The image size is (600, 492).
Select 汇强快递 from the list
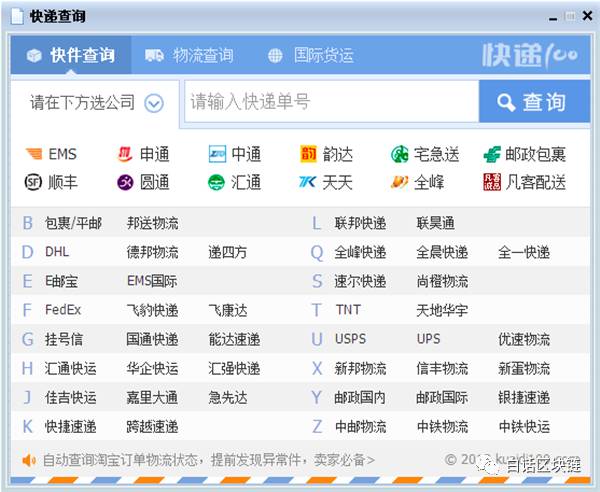pyautogui.click(x=234, y=368)
